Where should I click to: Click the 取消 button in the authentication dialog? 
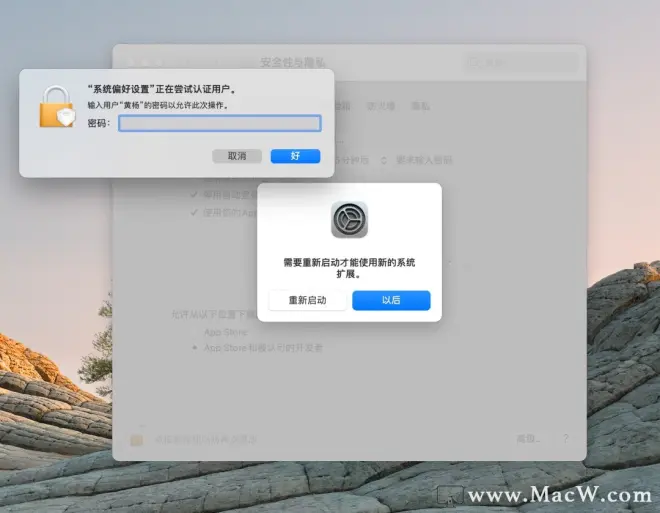click(237, 156)
